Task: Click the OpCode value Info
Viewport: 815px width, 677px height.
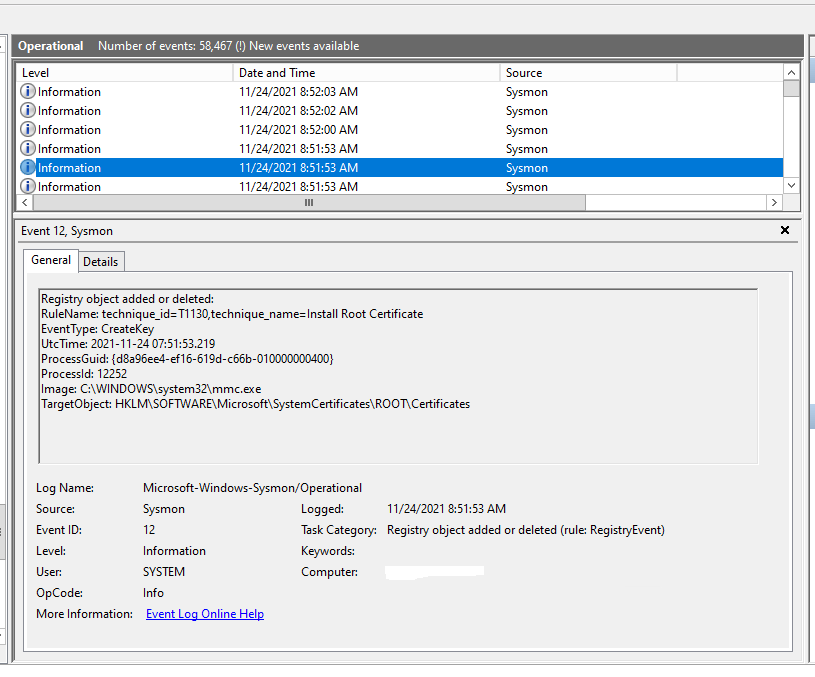Action: (153, 593)
